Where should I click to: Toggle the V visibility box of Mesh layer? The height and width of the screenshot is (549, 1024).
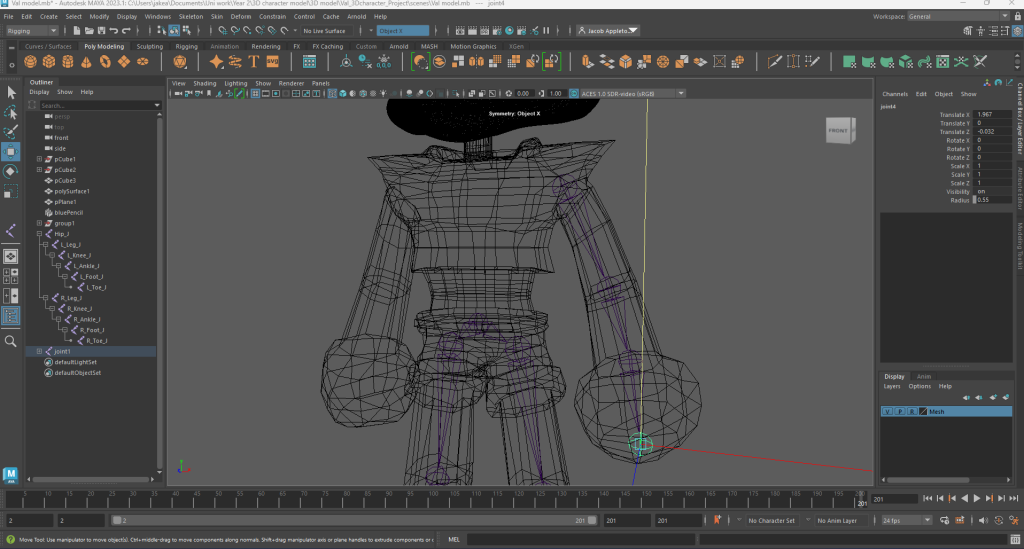click(887, 412)
